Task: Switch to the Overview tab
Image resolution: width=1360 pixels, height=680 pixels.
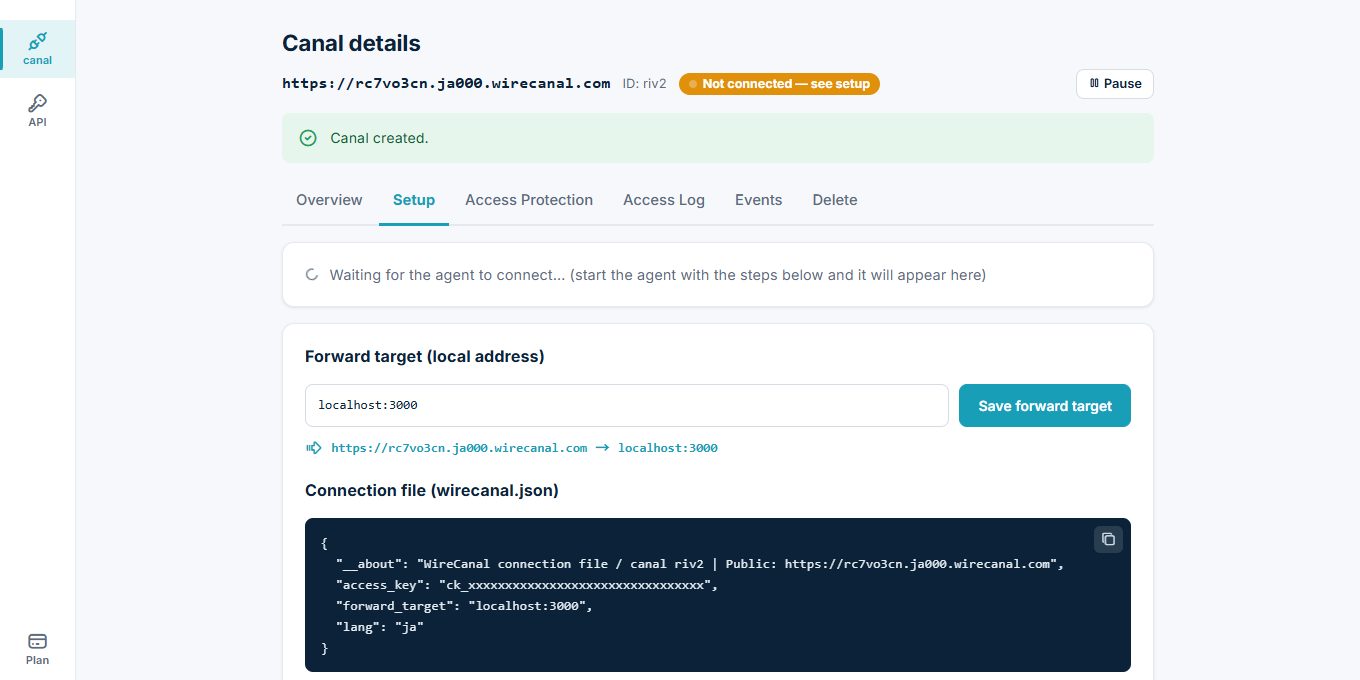Action: [x=329, y=200]
